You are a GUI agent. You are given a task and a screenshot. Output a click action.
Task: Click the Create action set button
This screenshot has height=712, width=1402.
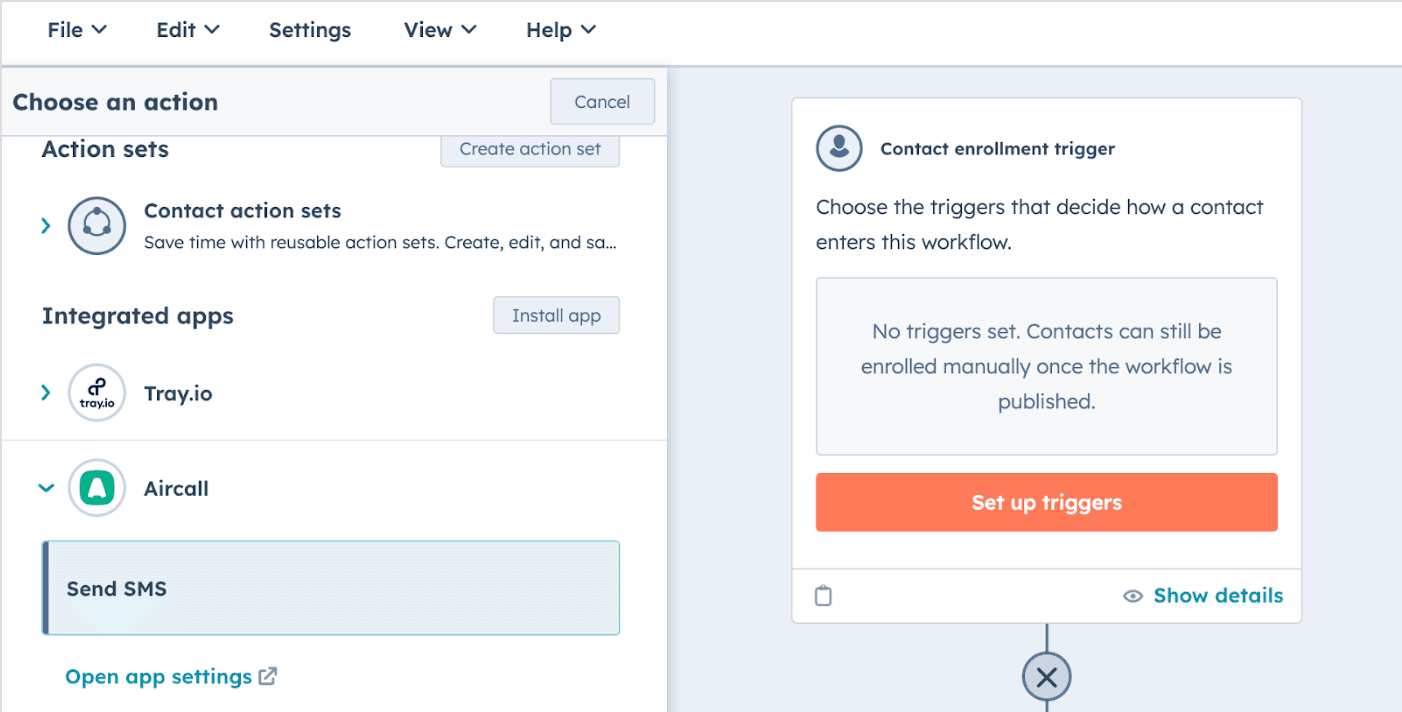click(530, 149)
